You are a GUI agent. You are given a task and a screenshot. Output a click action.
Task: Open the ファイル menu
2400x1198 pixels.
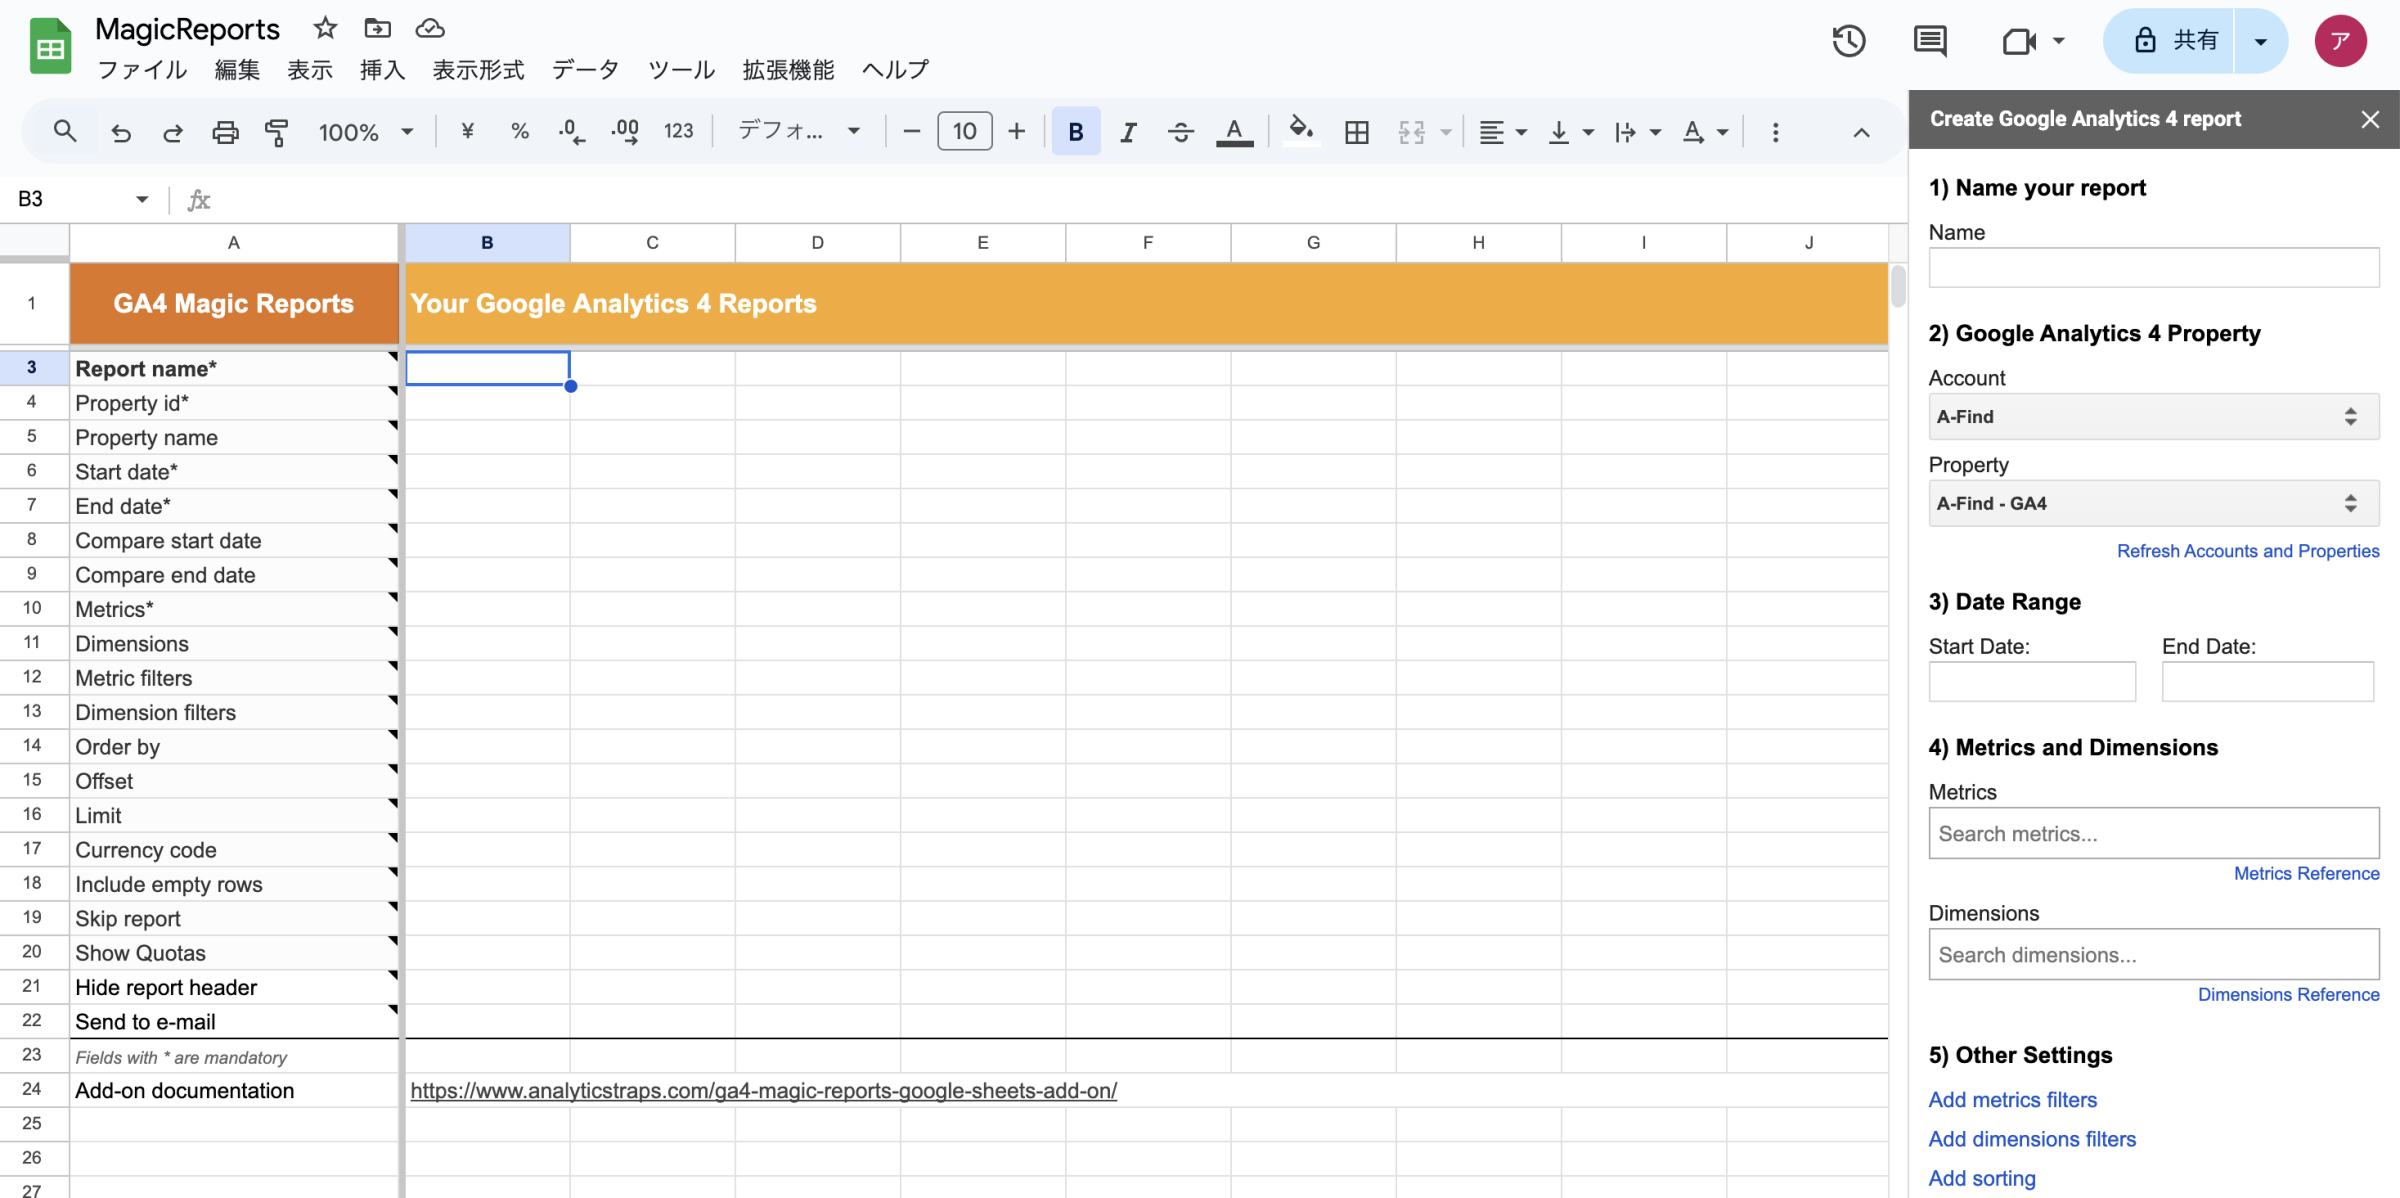point(142,70)
